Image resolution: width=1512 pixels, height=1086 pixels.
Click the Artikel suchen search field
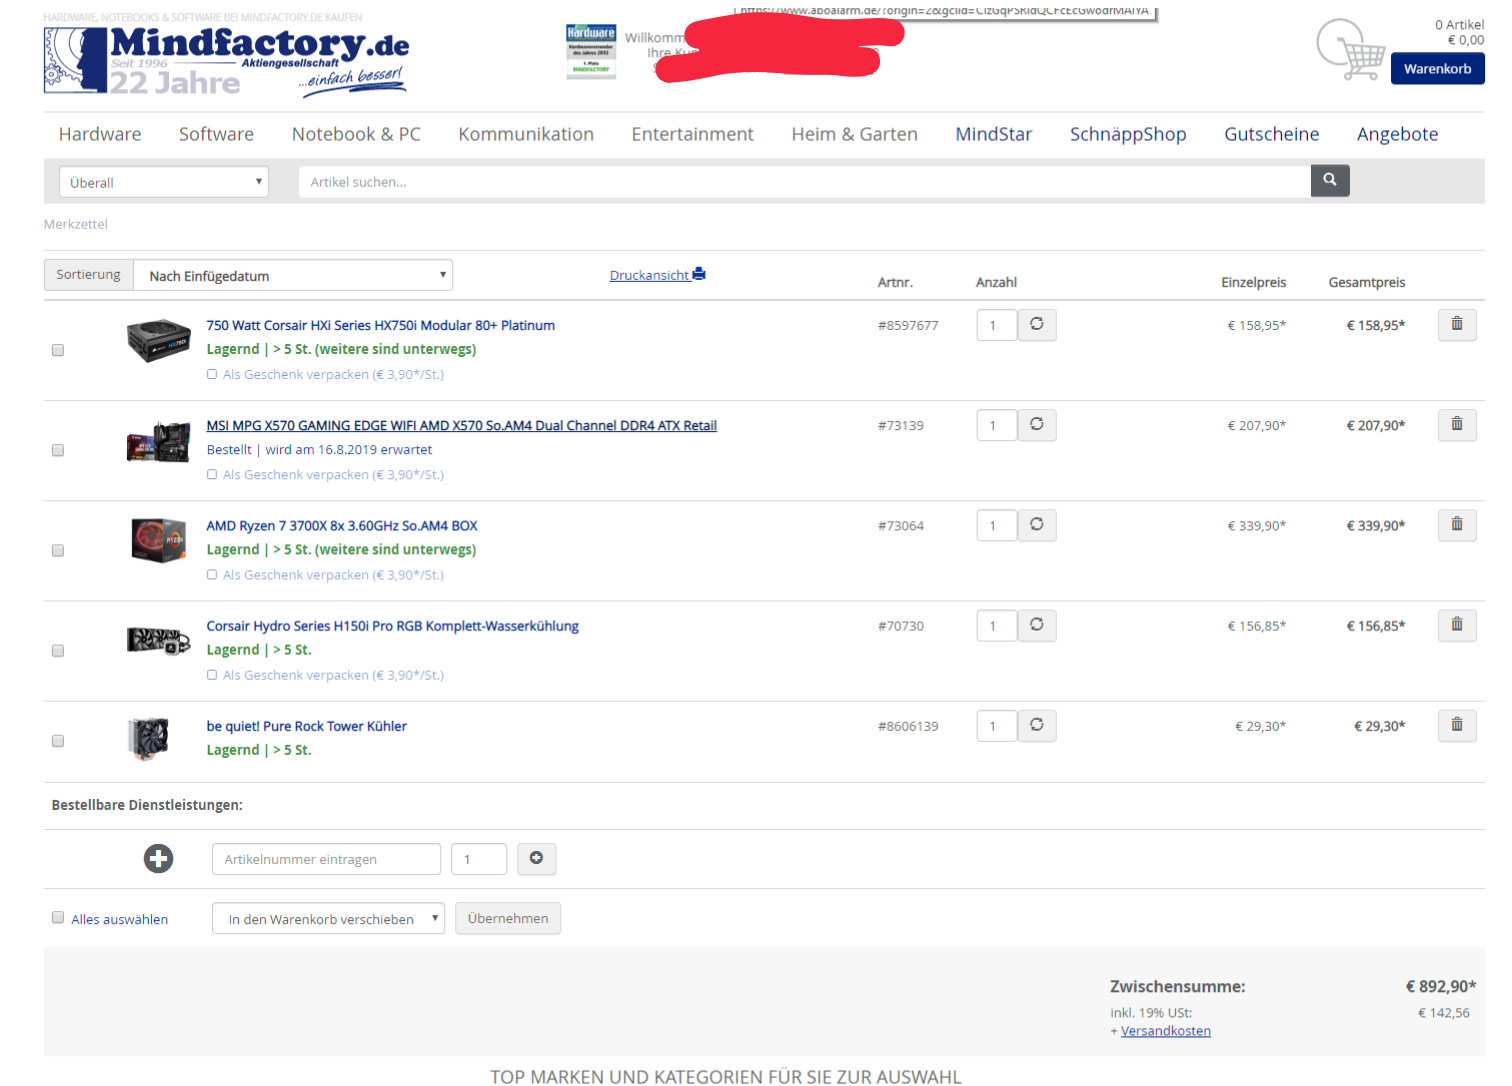pos(805,181)
